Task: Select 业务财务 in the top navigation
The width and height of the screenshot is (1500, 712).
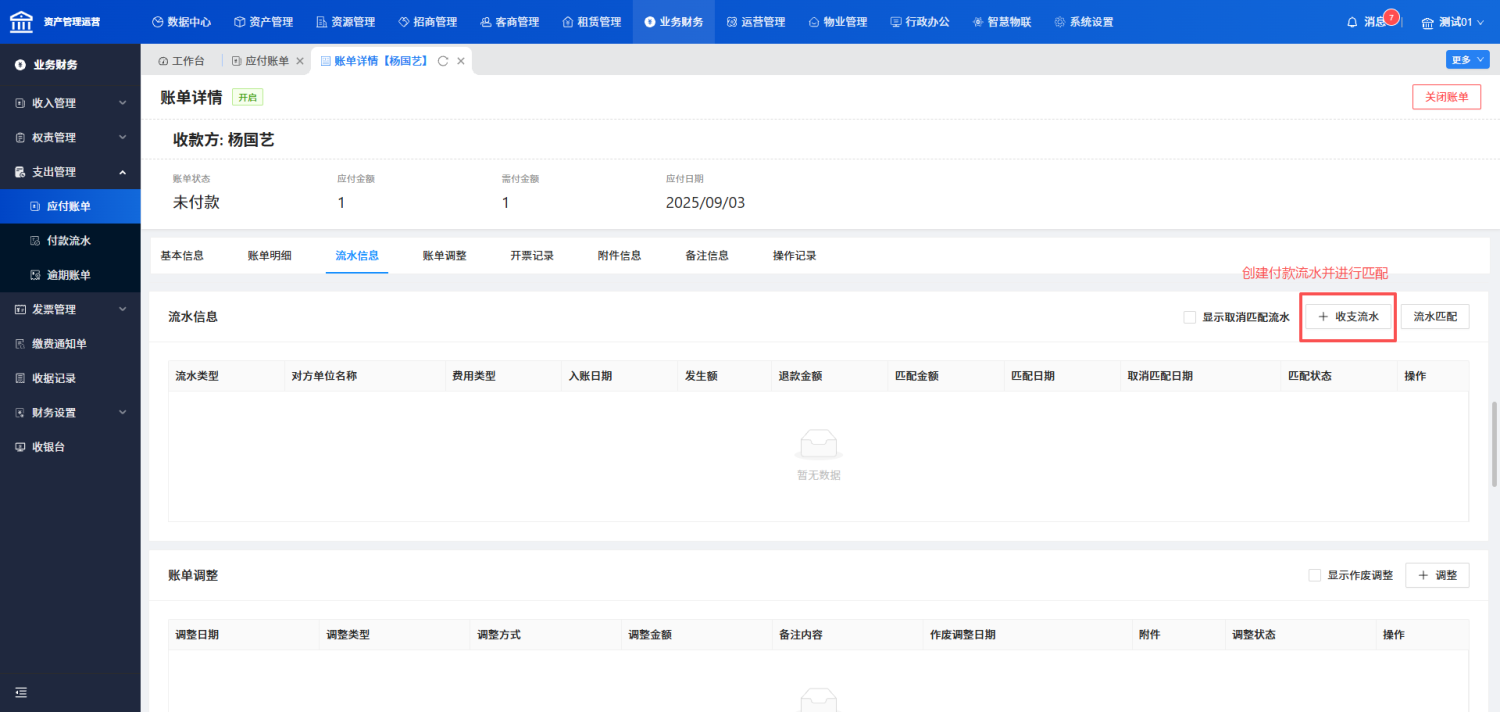Action: [674, 22]
